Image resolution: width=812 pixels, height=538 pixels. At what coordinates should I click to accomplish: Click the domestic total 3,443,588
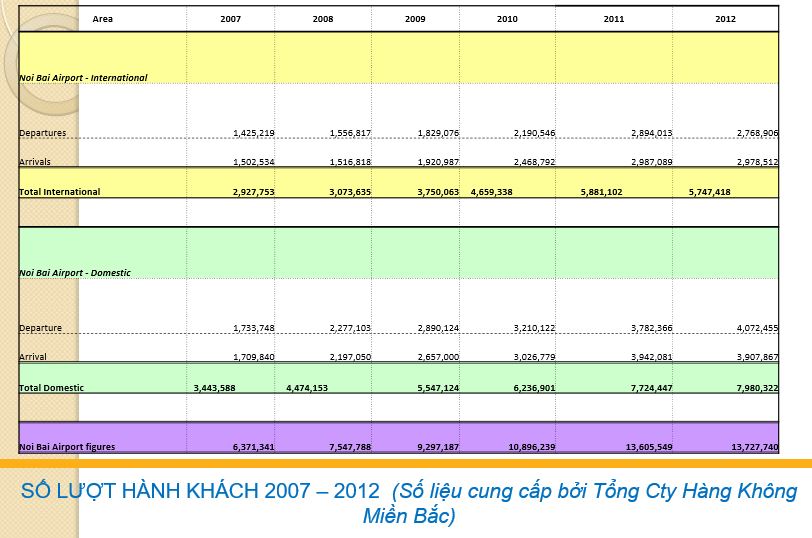pos(214,388)
